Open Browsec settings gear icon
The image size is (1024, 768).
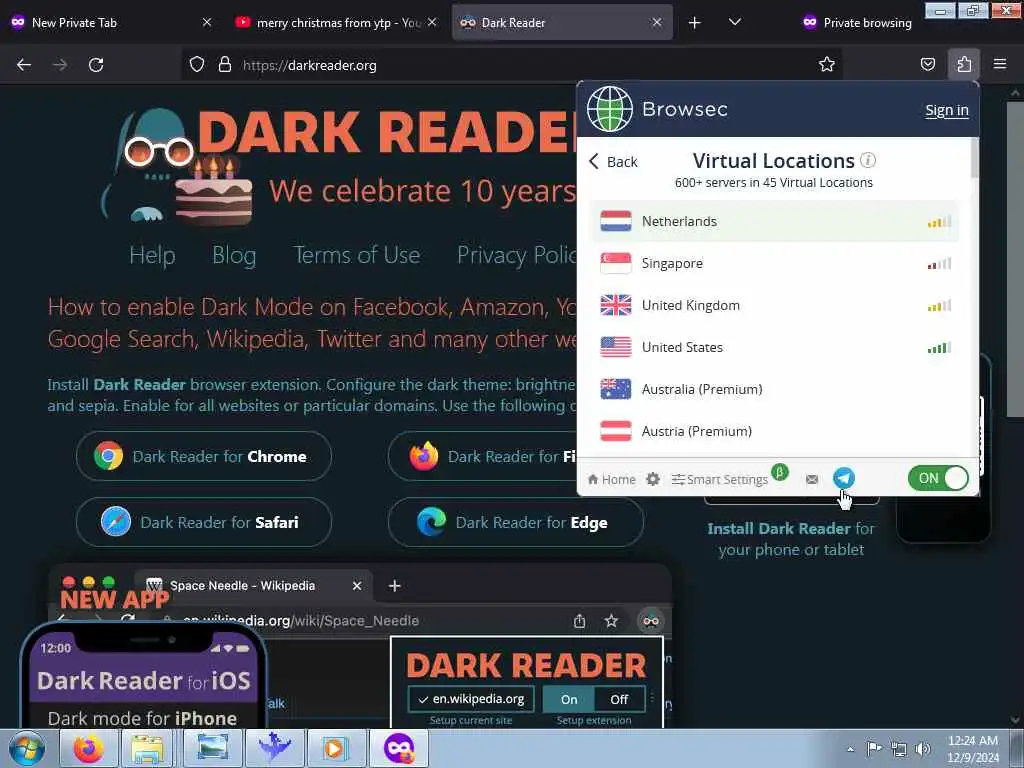[x=652, y=479]
